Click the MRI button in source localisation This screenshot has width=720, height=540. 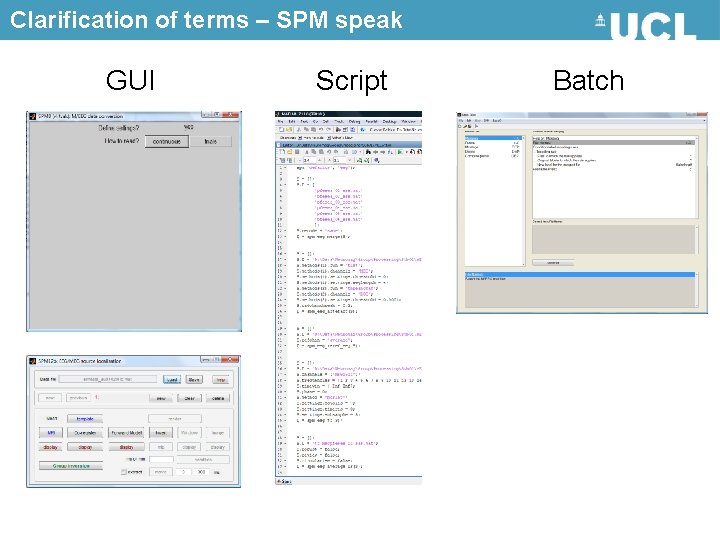point(51,433)
